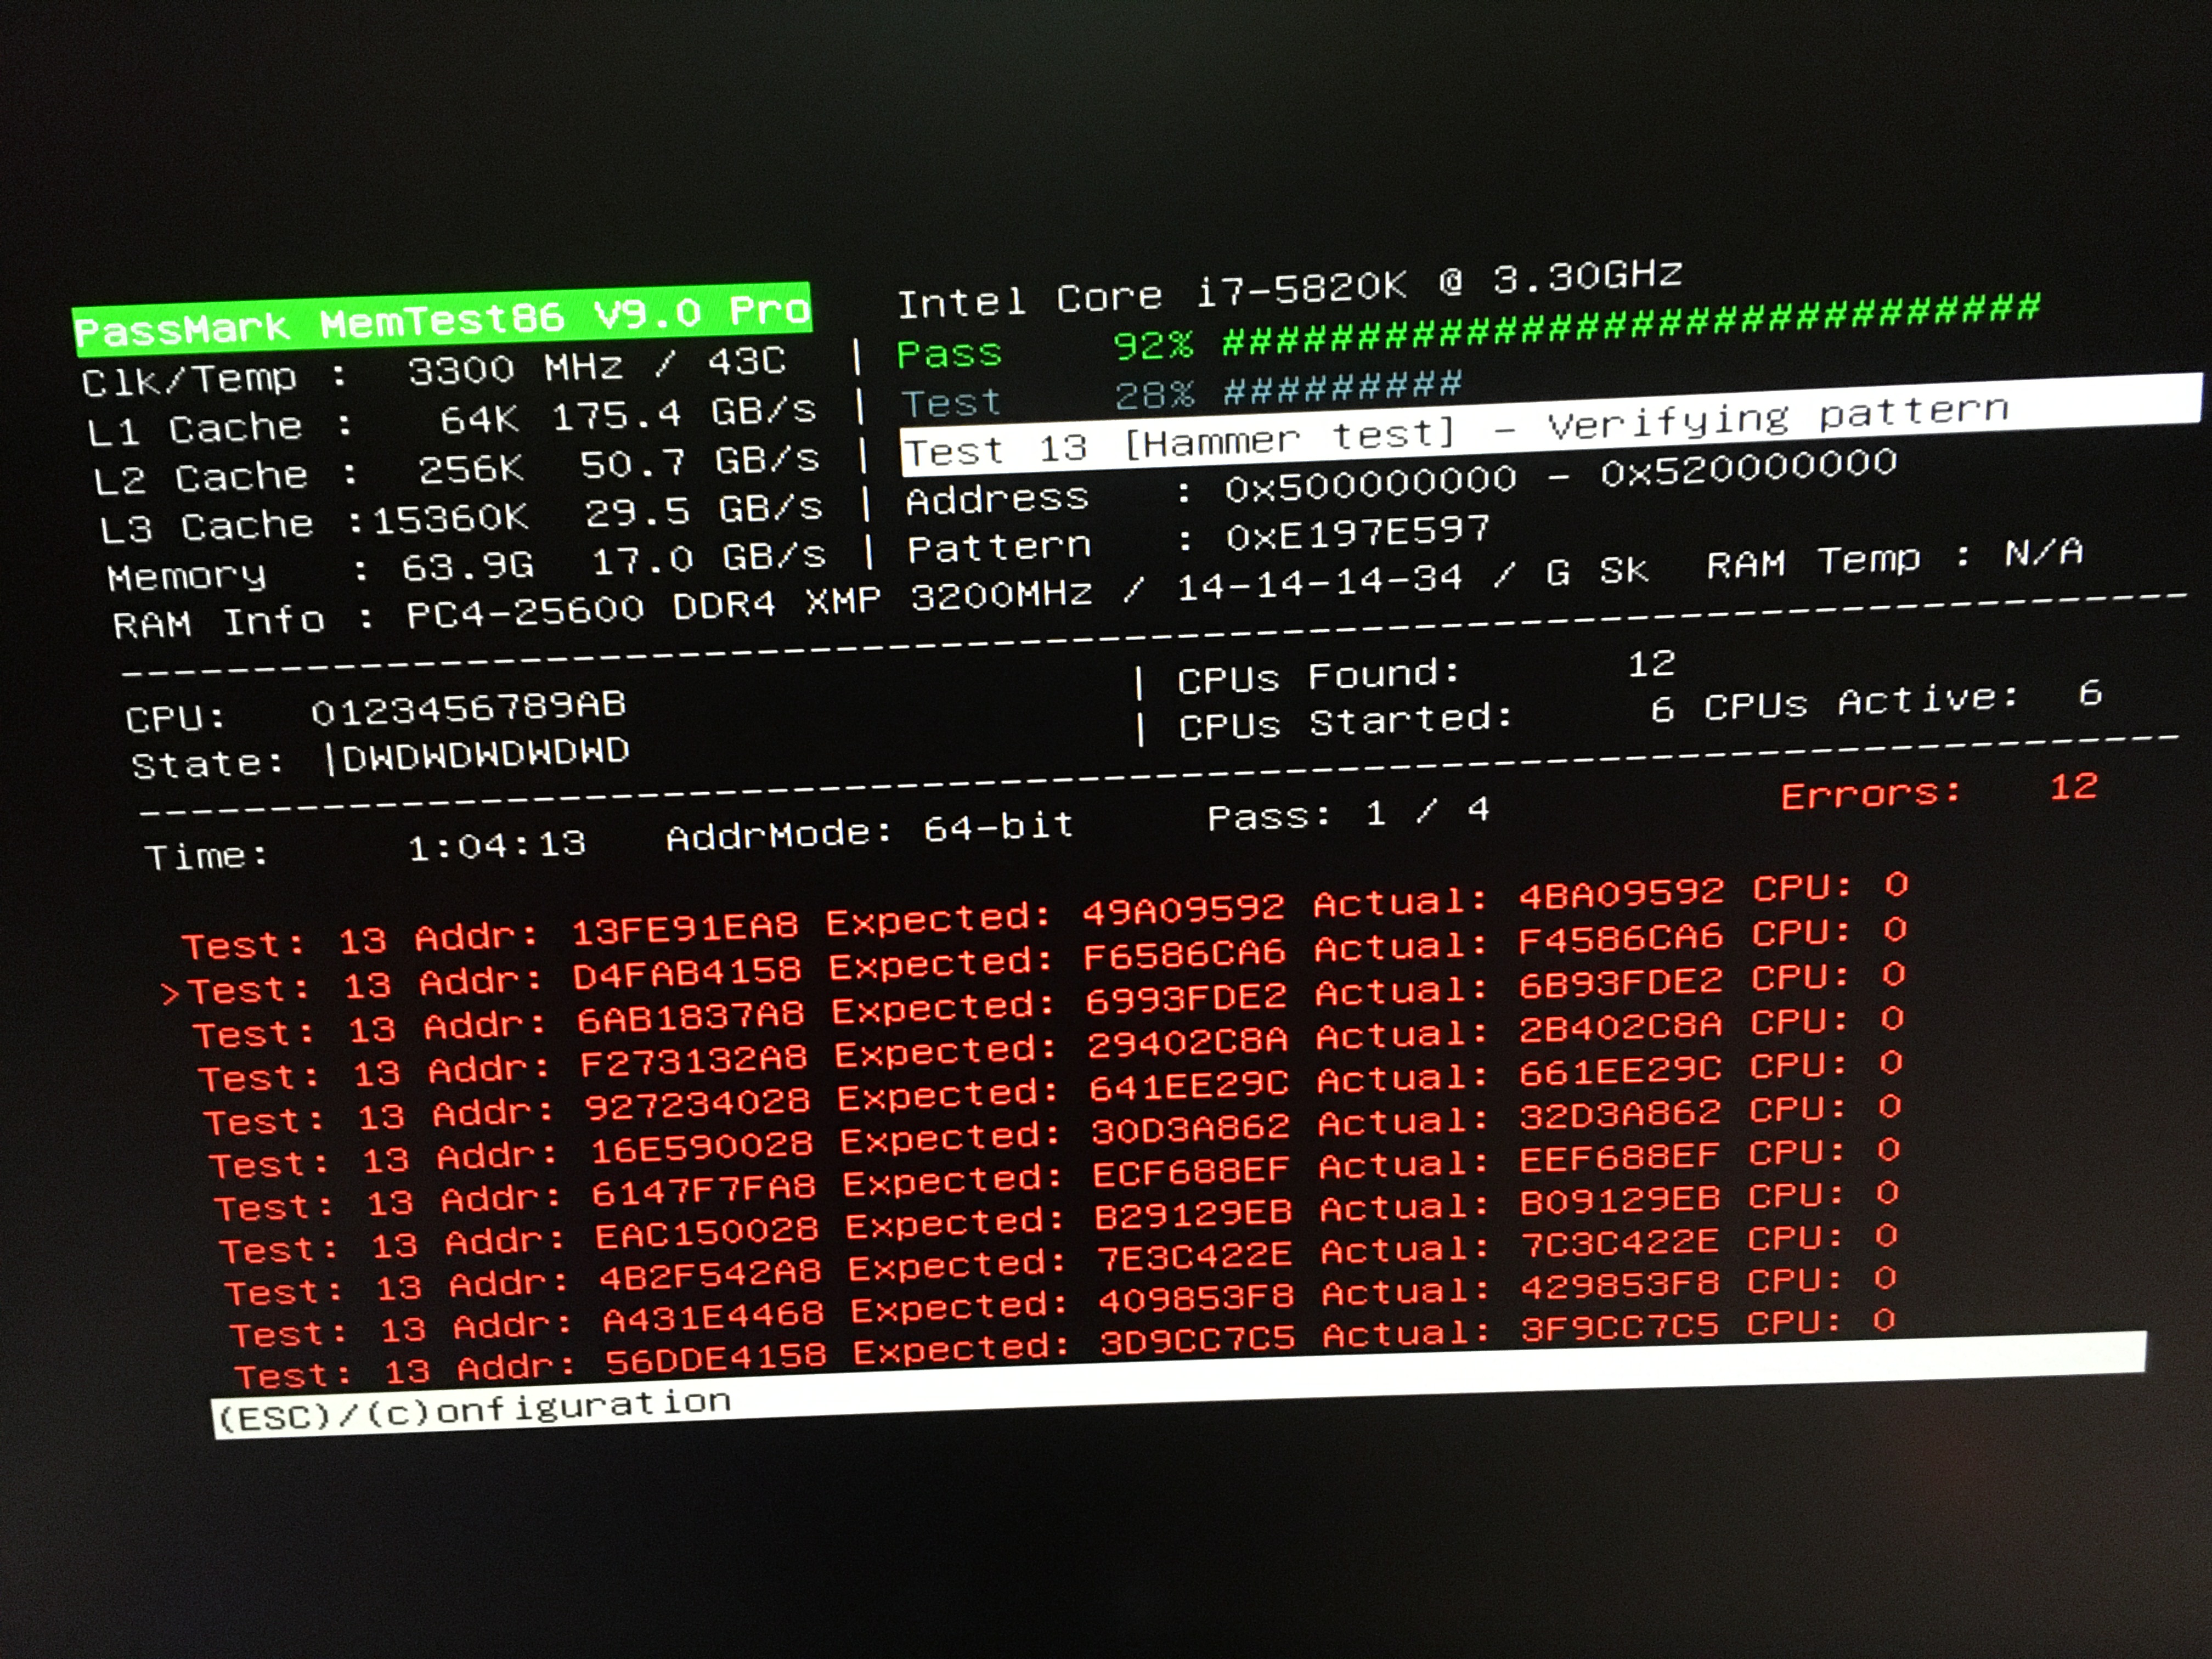Select error row with address 6AB1837A8
Viewport: 2212px width, 1659px height.
coord(690,1018)
